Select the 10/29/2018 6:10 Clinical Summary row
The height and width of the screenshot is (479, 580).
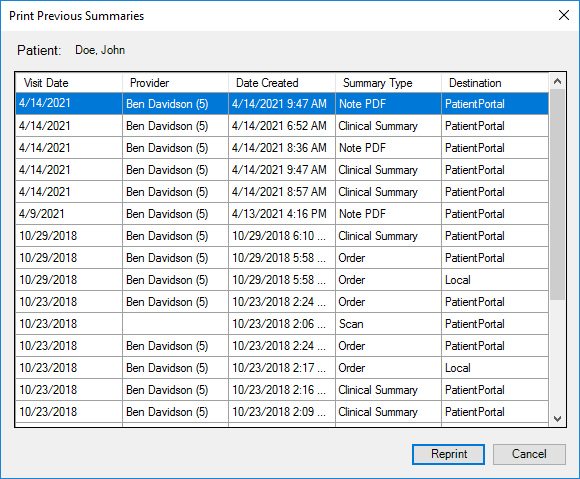coord(282,236)
